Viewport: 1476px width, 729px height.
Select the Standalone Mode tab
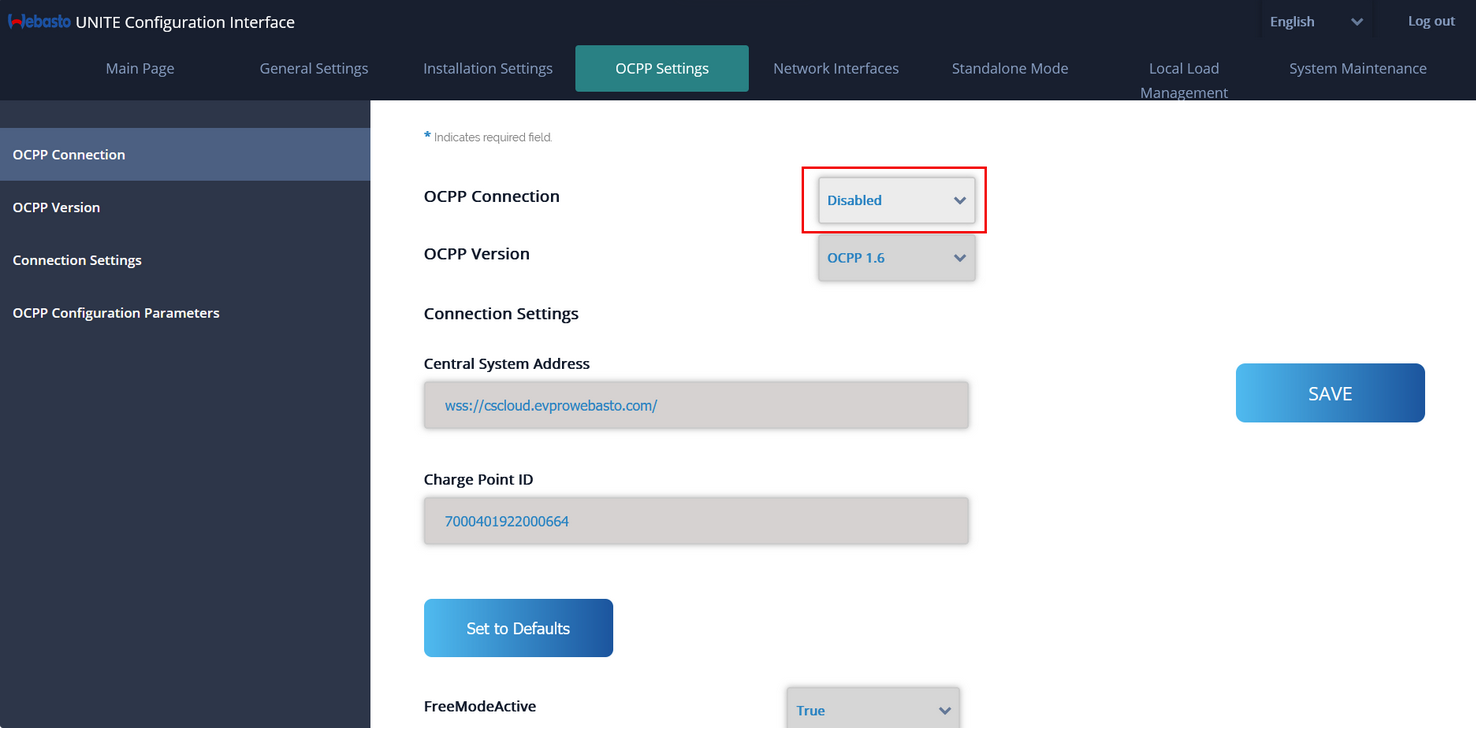(1010, 69)
